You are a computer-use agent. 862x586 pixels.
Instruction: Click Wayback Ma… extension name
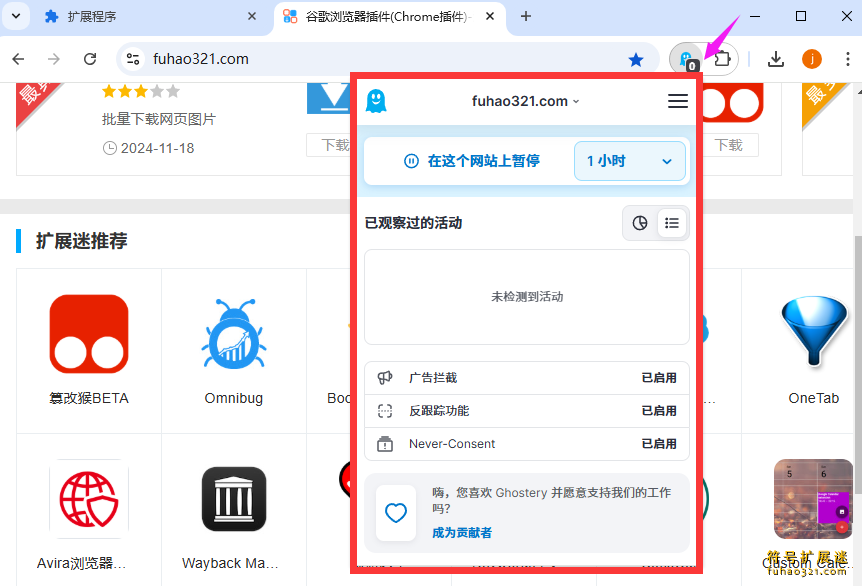point(230,563)
